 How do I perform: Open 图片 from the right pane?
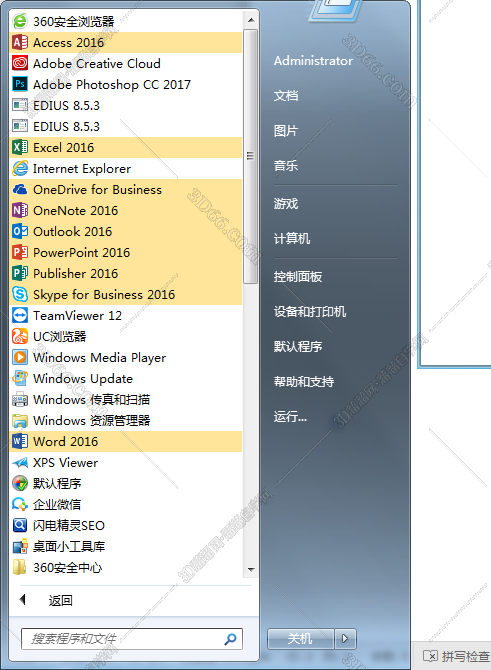286,130
